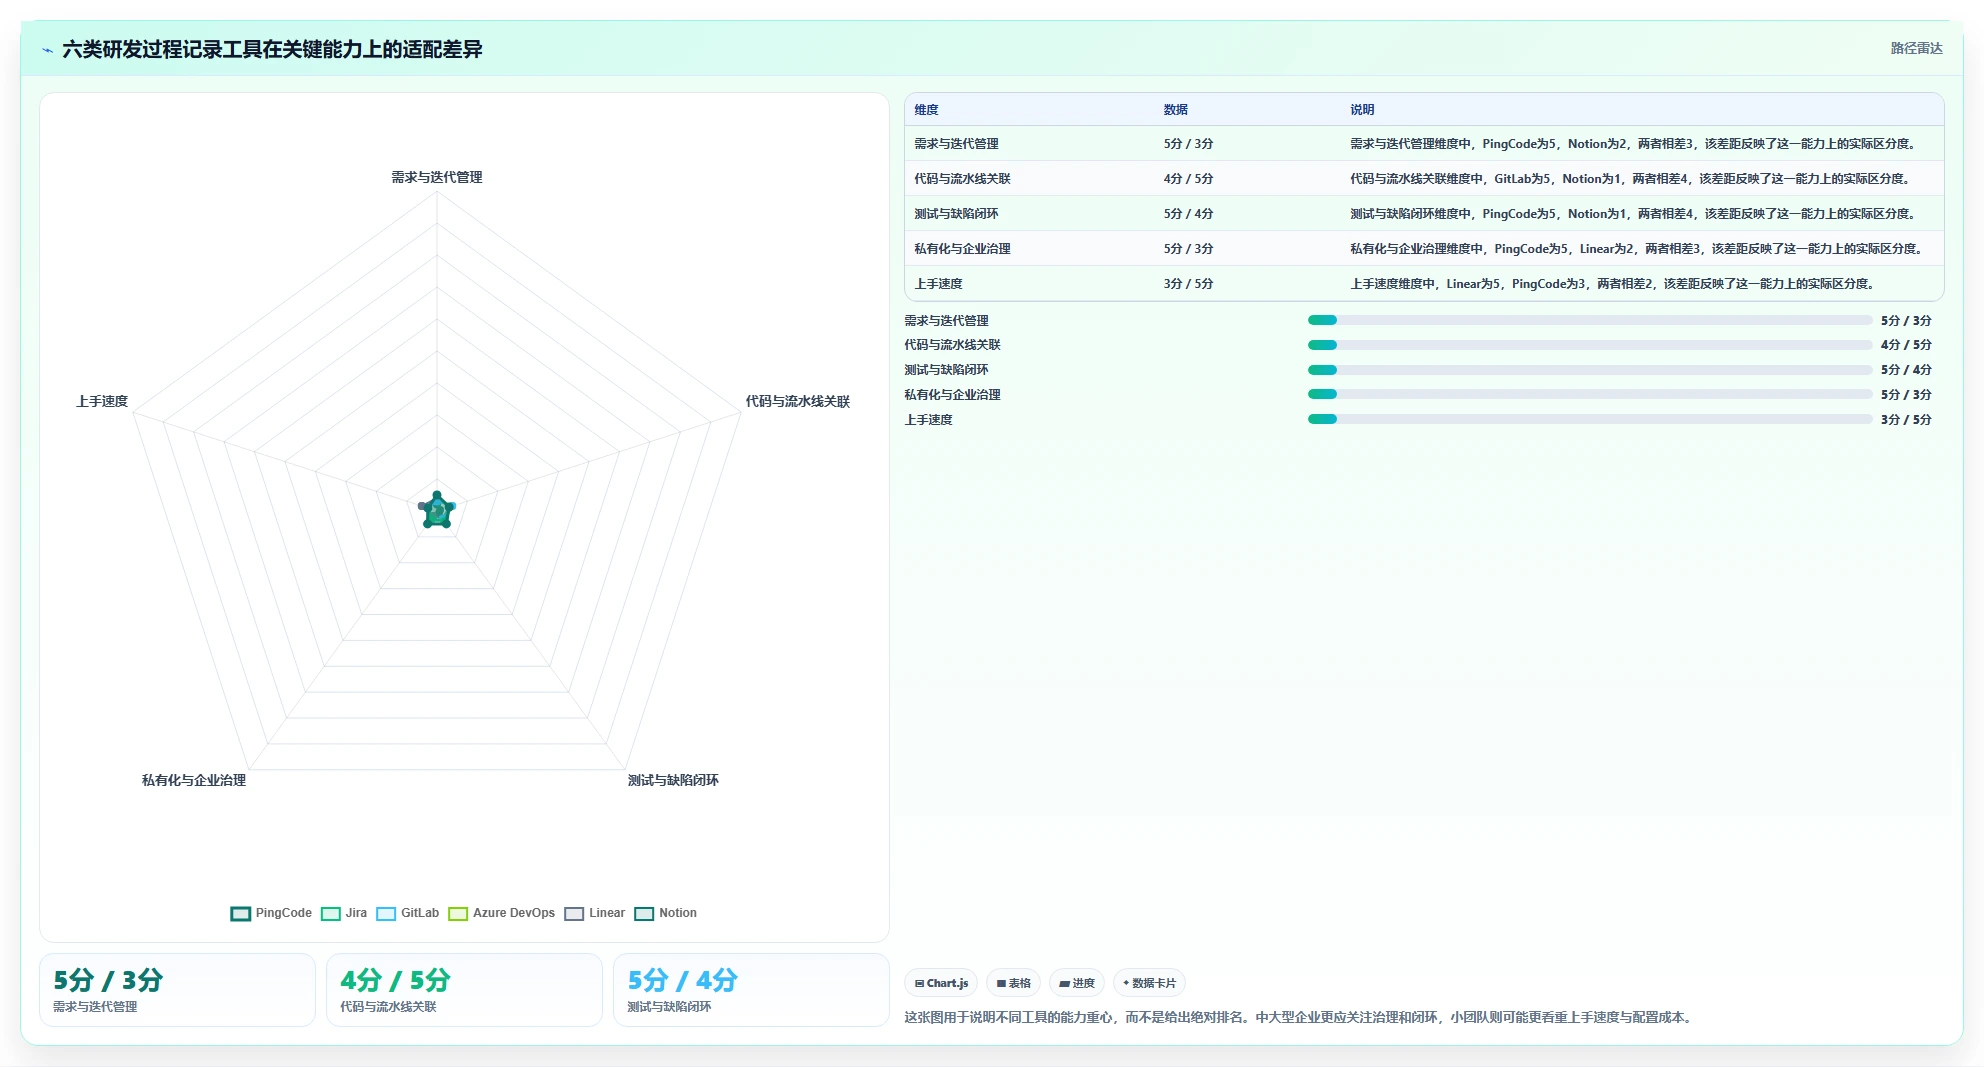Click description mentioning PingCode为5, Linear为2

1638,249
